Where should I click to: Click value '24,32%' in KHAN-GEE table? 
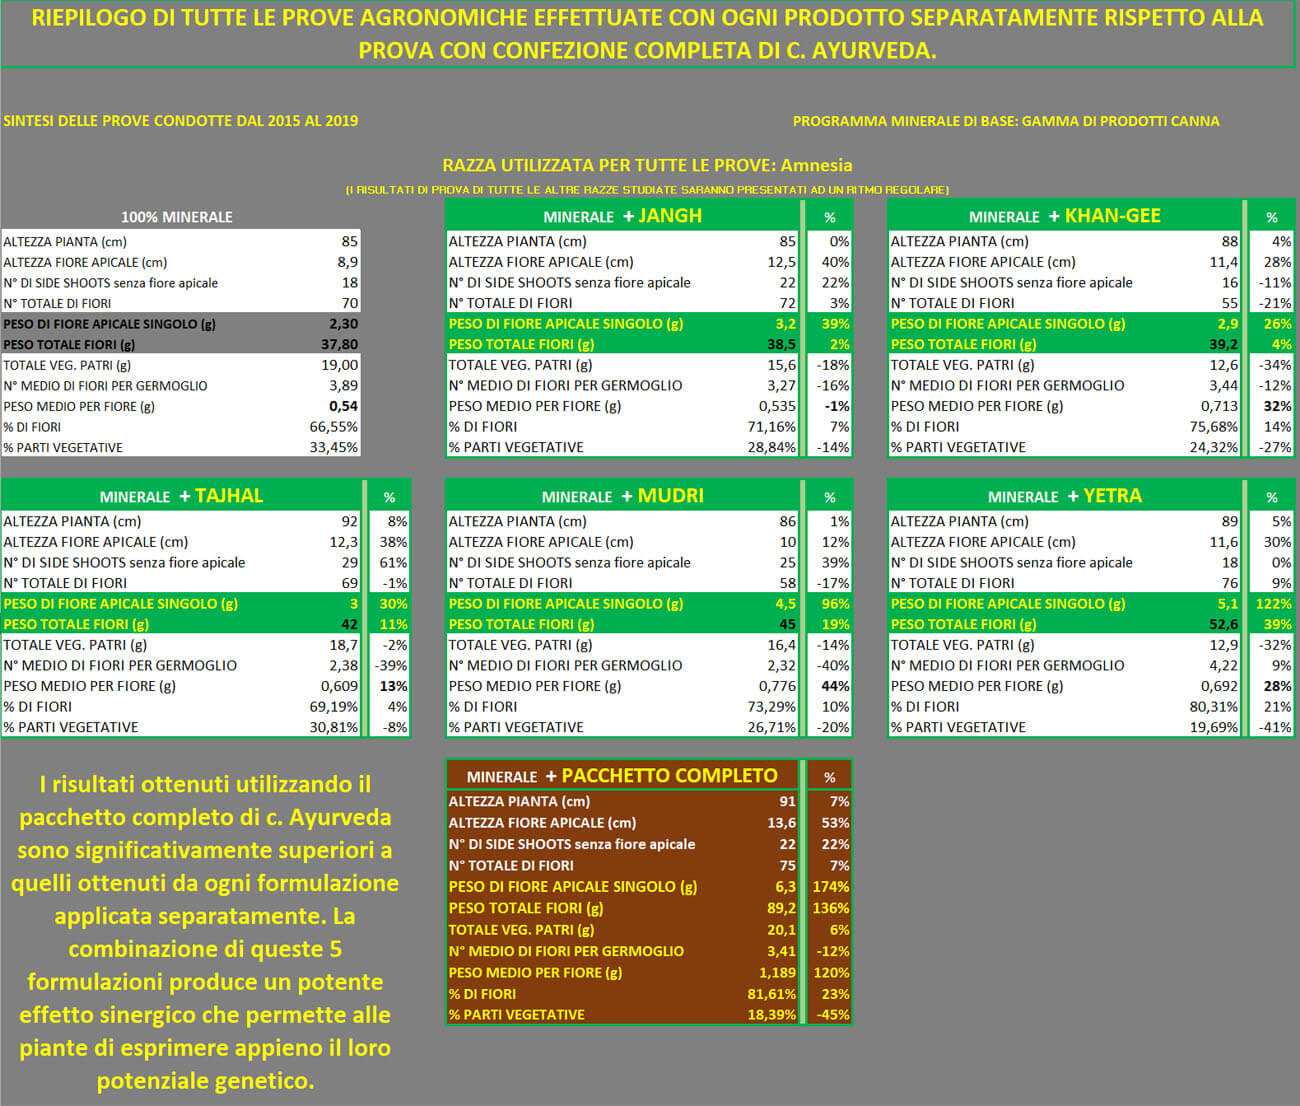pos(1214,448)
